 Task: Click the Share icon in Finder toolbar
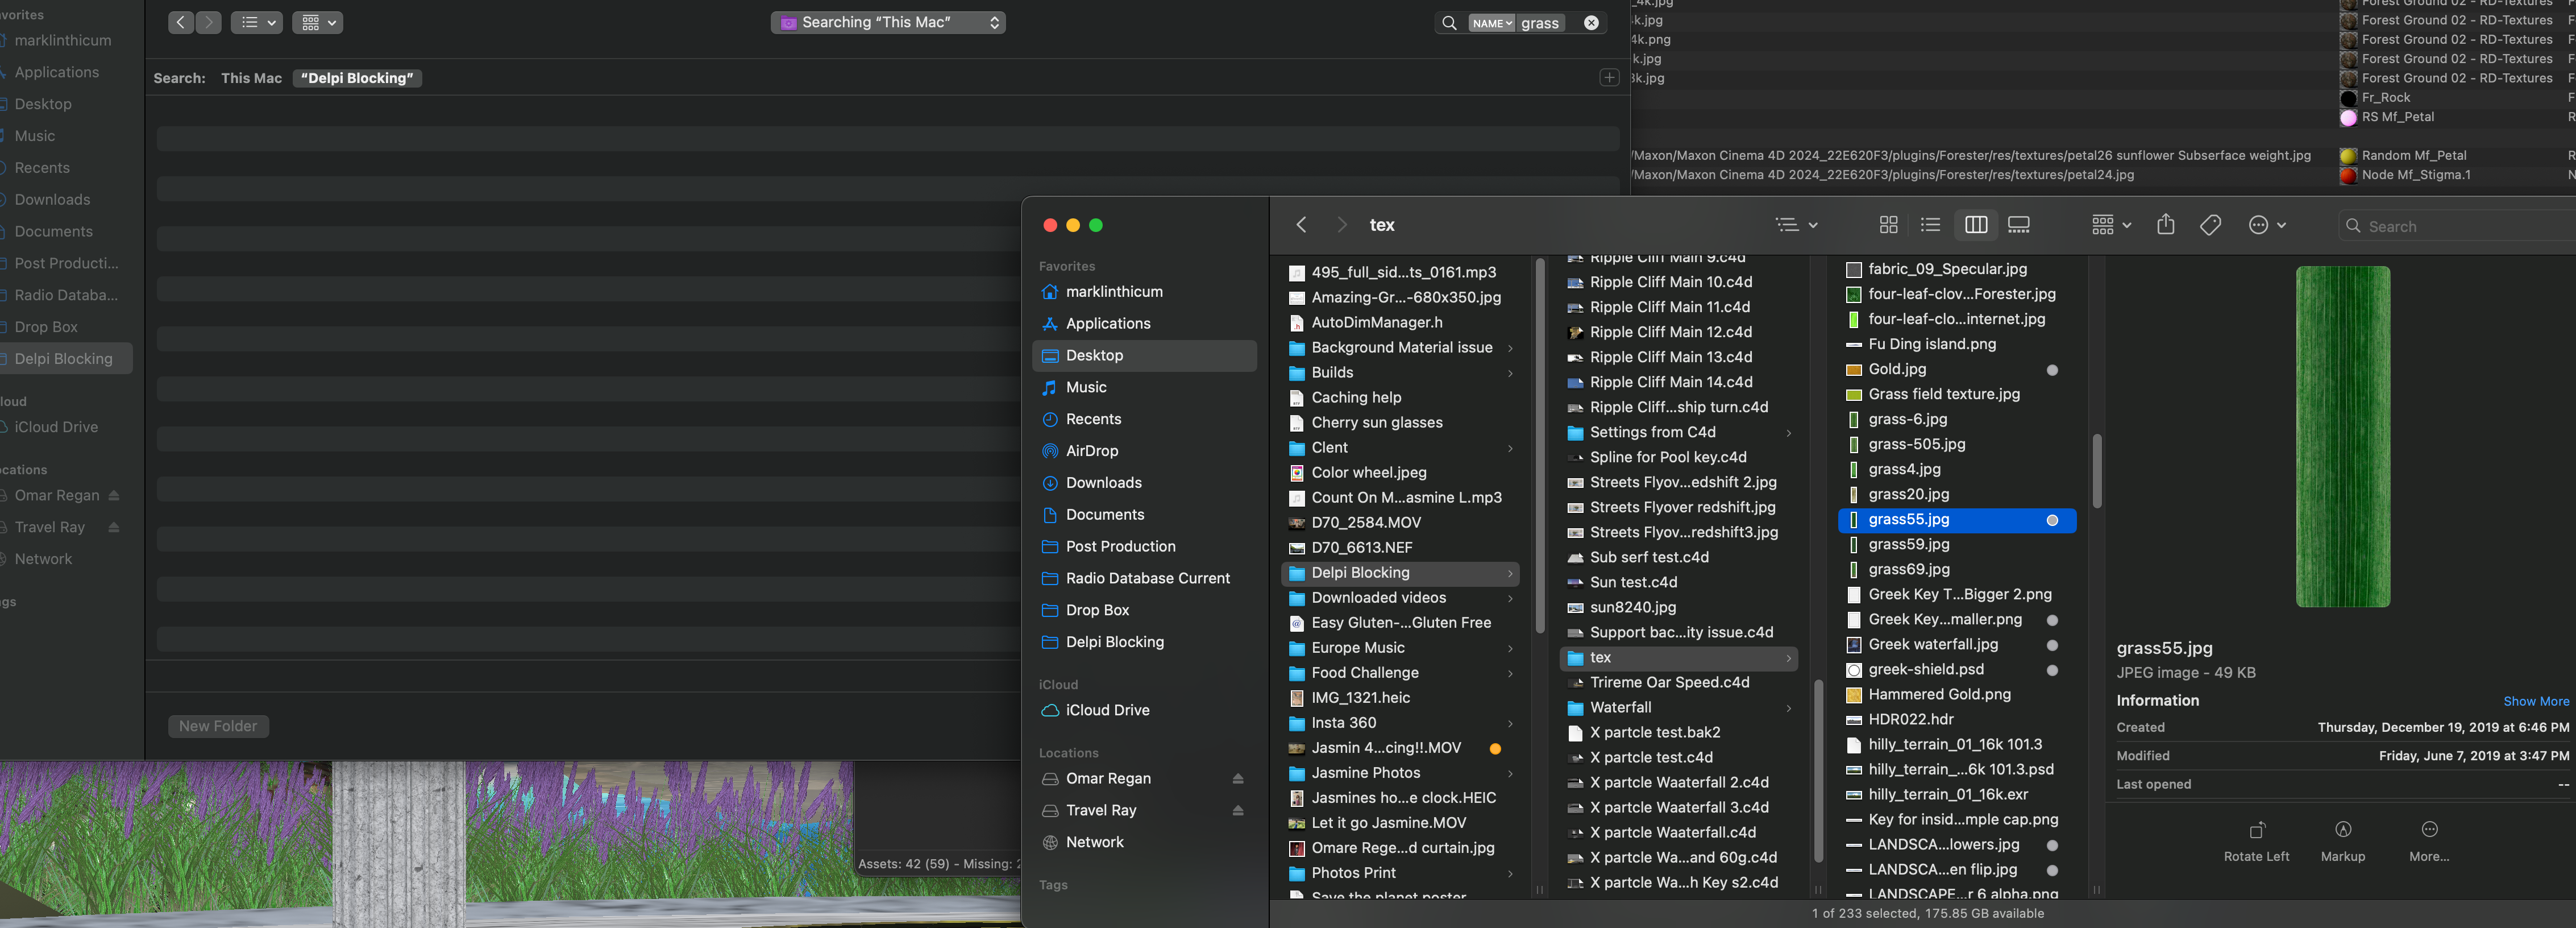[2165, 225]
